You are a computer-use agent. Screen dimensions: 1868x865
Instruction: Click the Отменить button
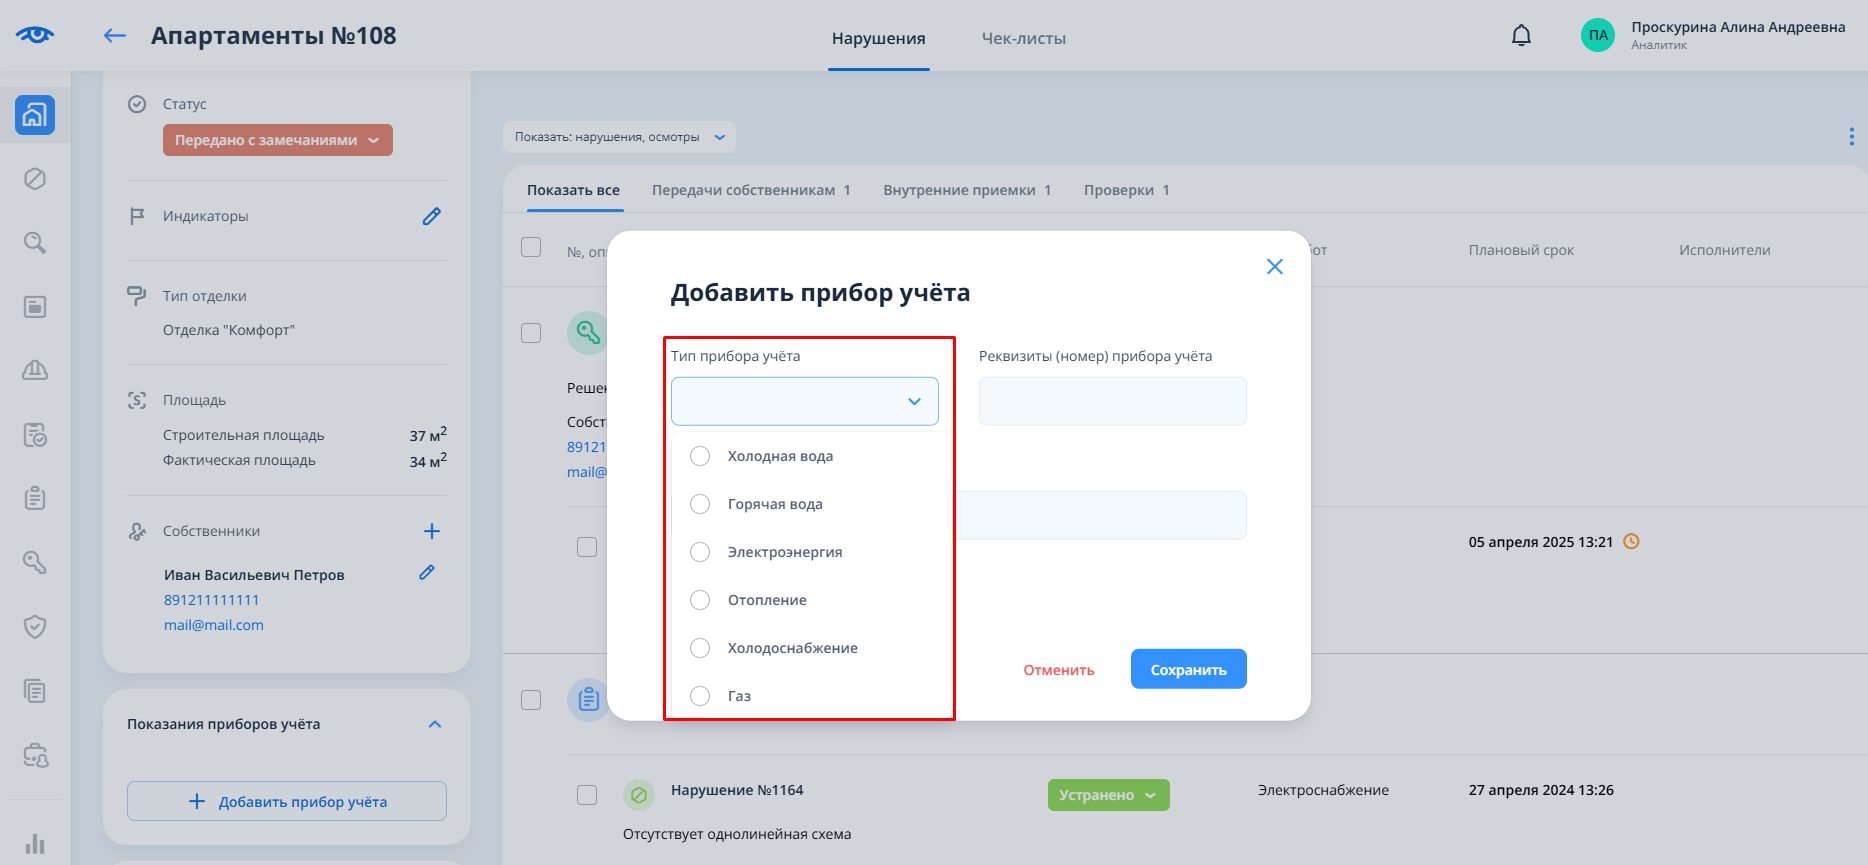click(1058, 670)
